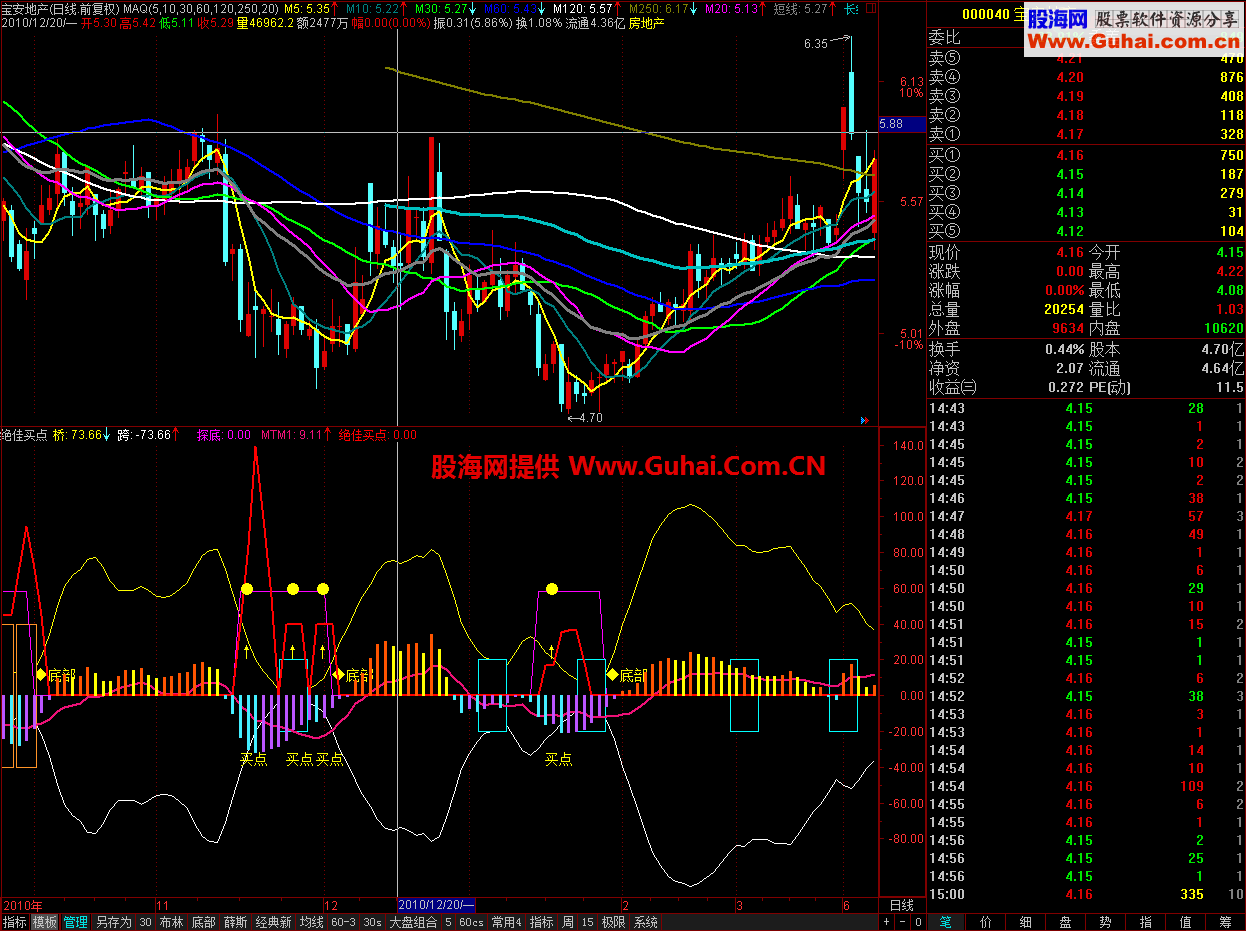Click the 14:54 trade row with volume 109
The image size is (1246, 931).
click(x=1086, y=786)
